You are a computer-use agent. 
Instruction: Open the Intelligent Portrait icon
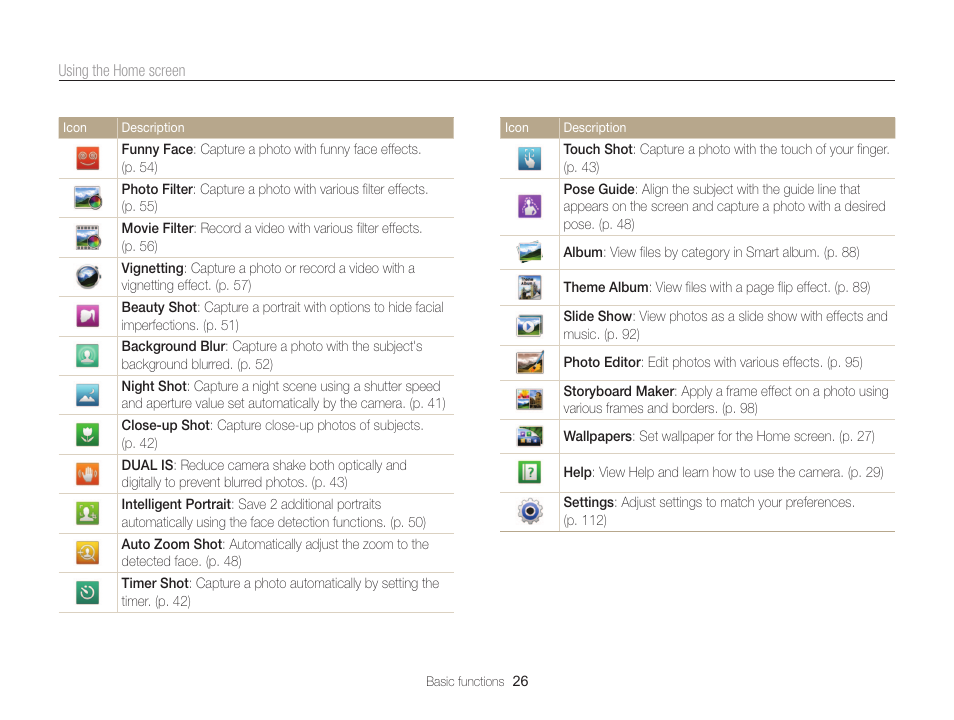point(88,513)
